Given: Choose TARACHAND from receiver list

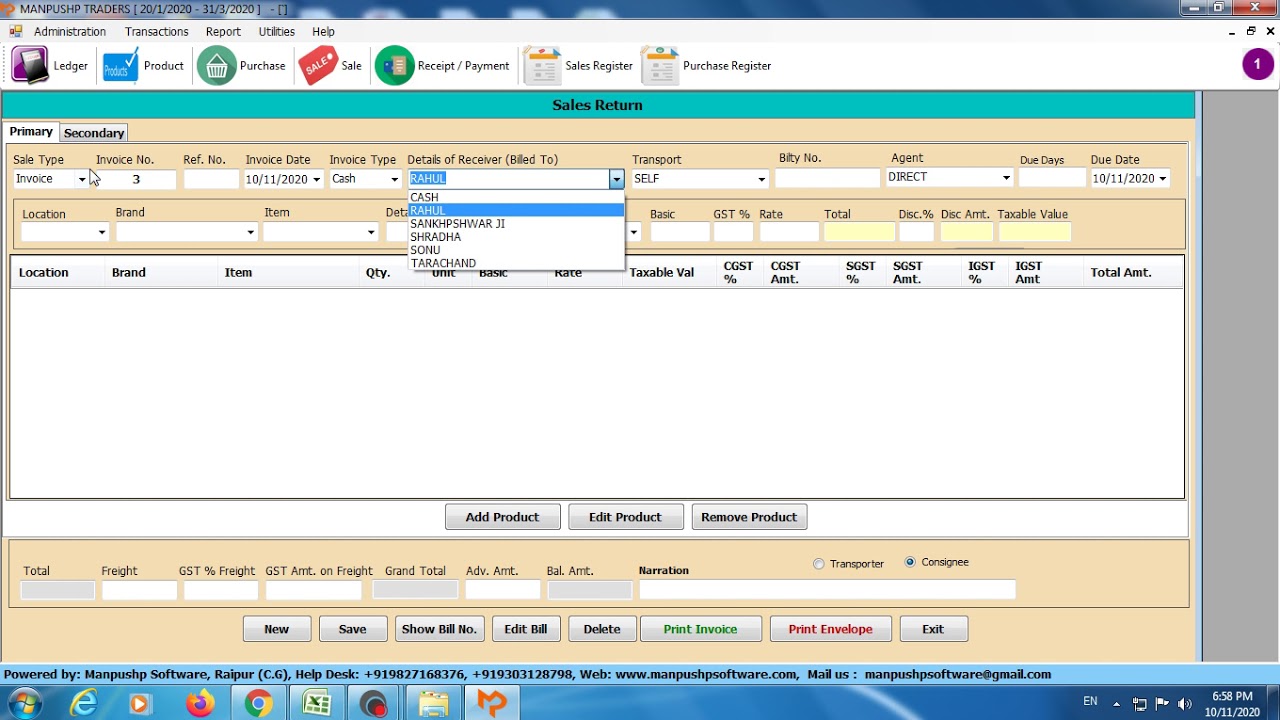Looking at the screenshot, I should (516, 263).
